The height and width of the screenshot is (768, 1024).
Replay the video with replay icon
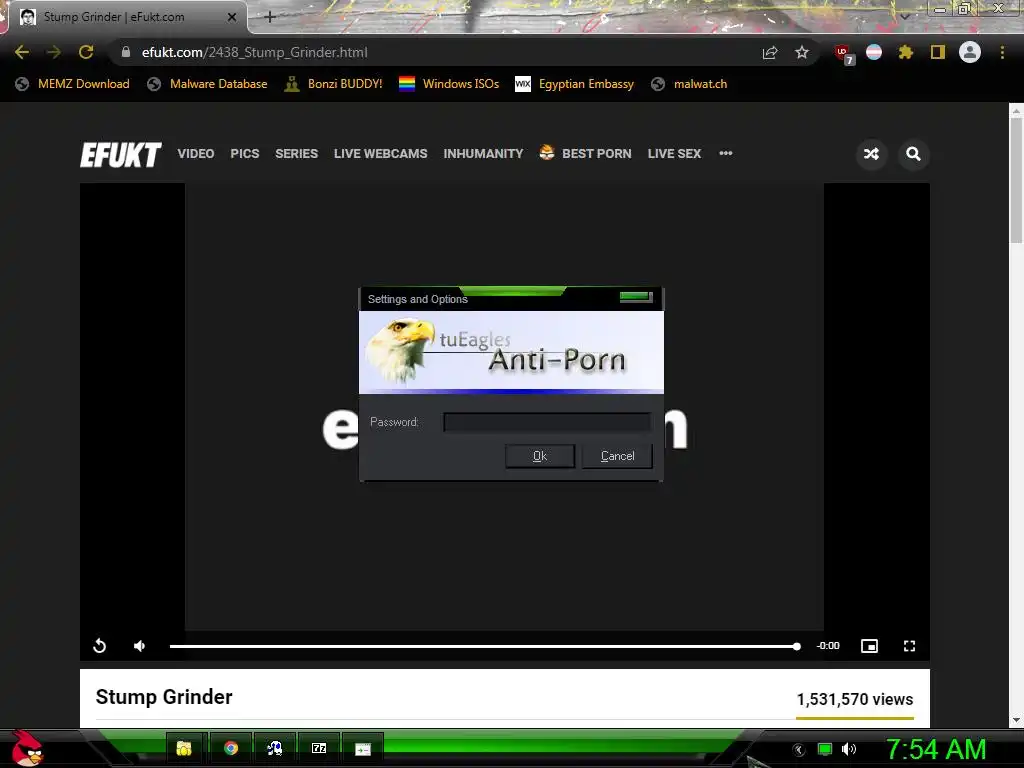tap(99, 646)
